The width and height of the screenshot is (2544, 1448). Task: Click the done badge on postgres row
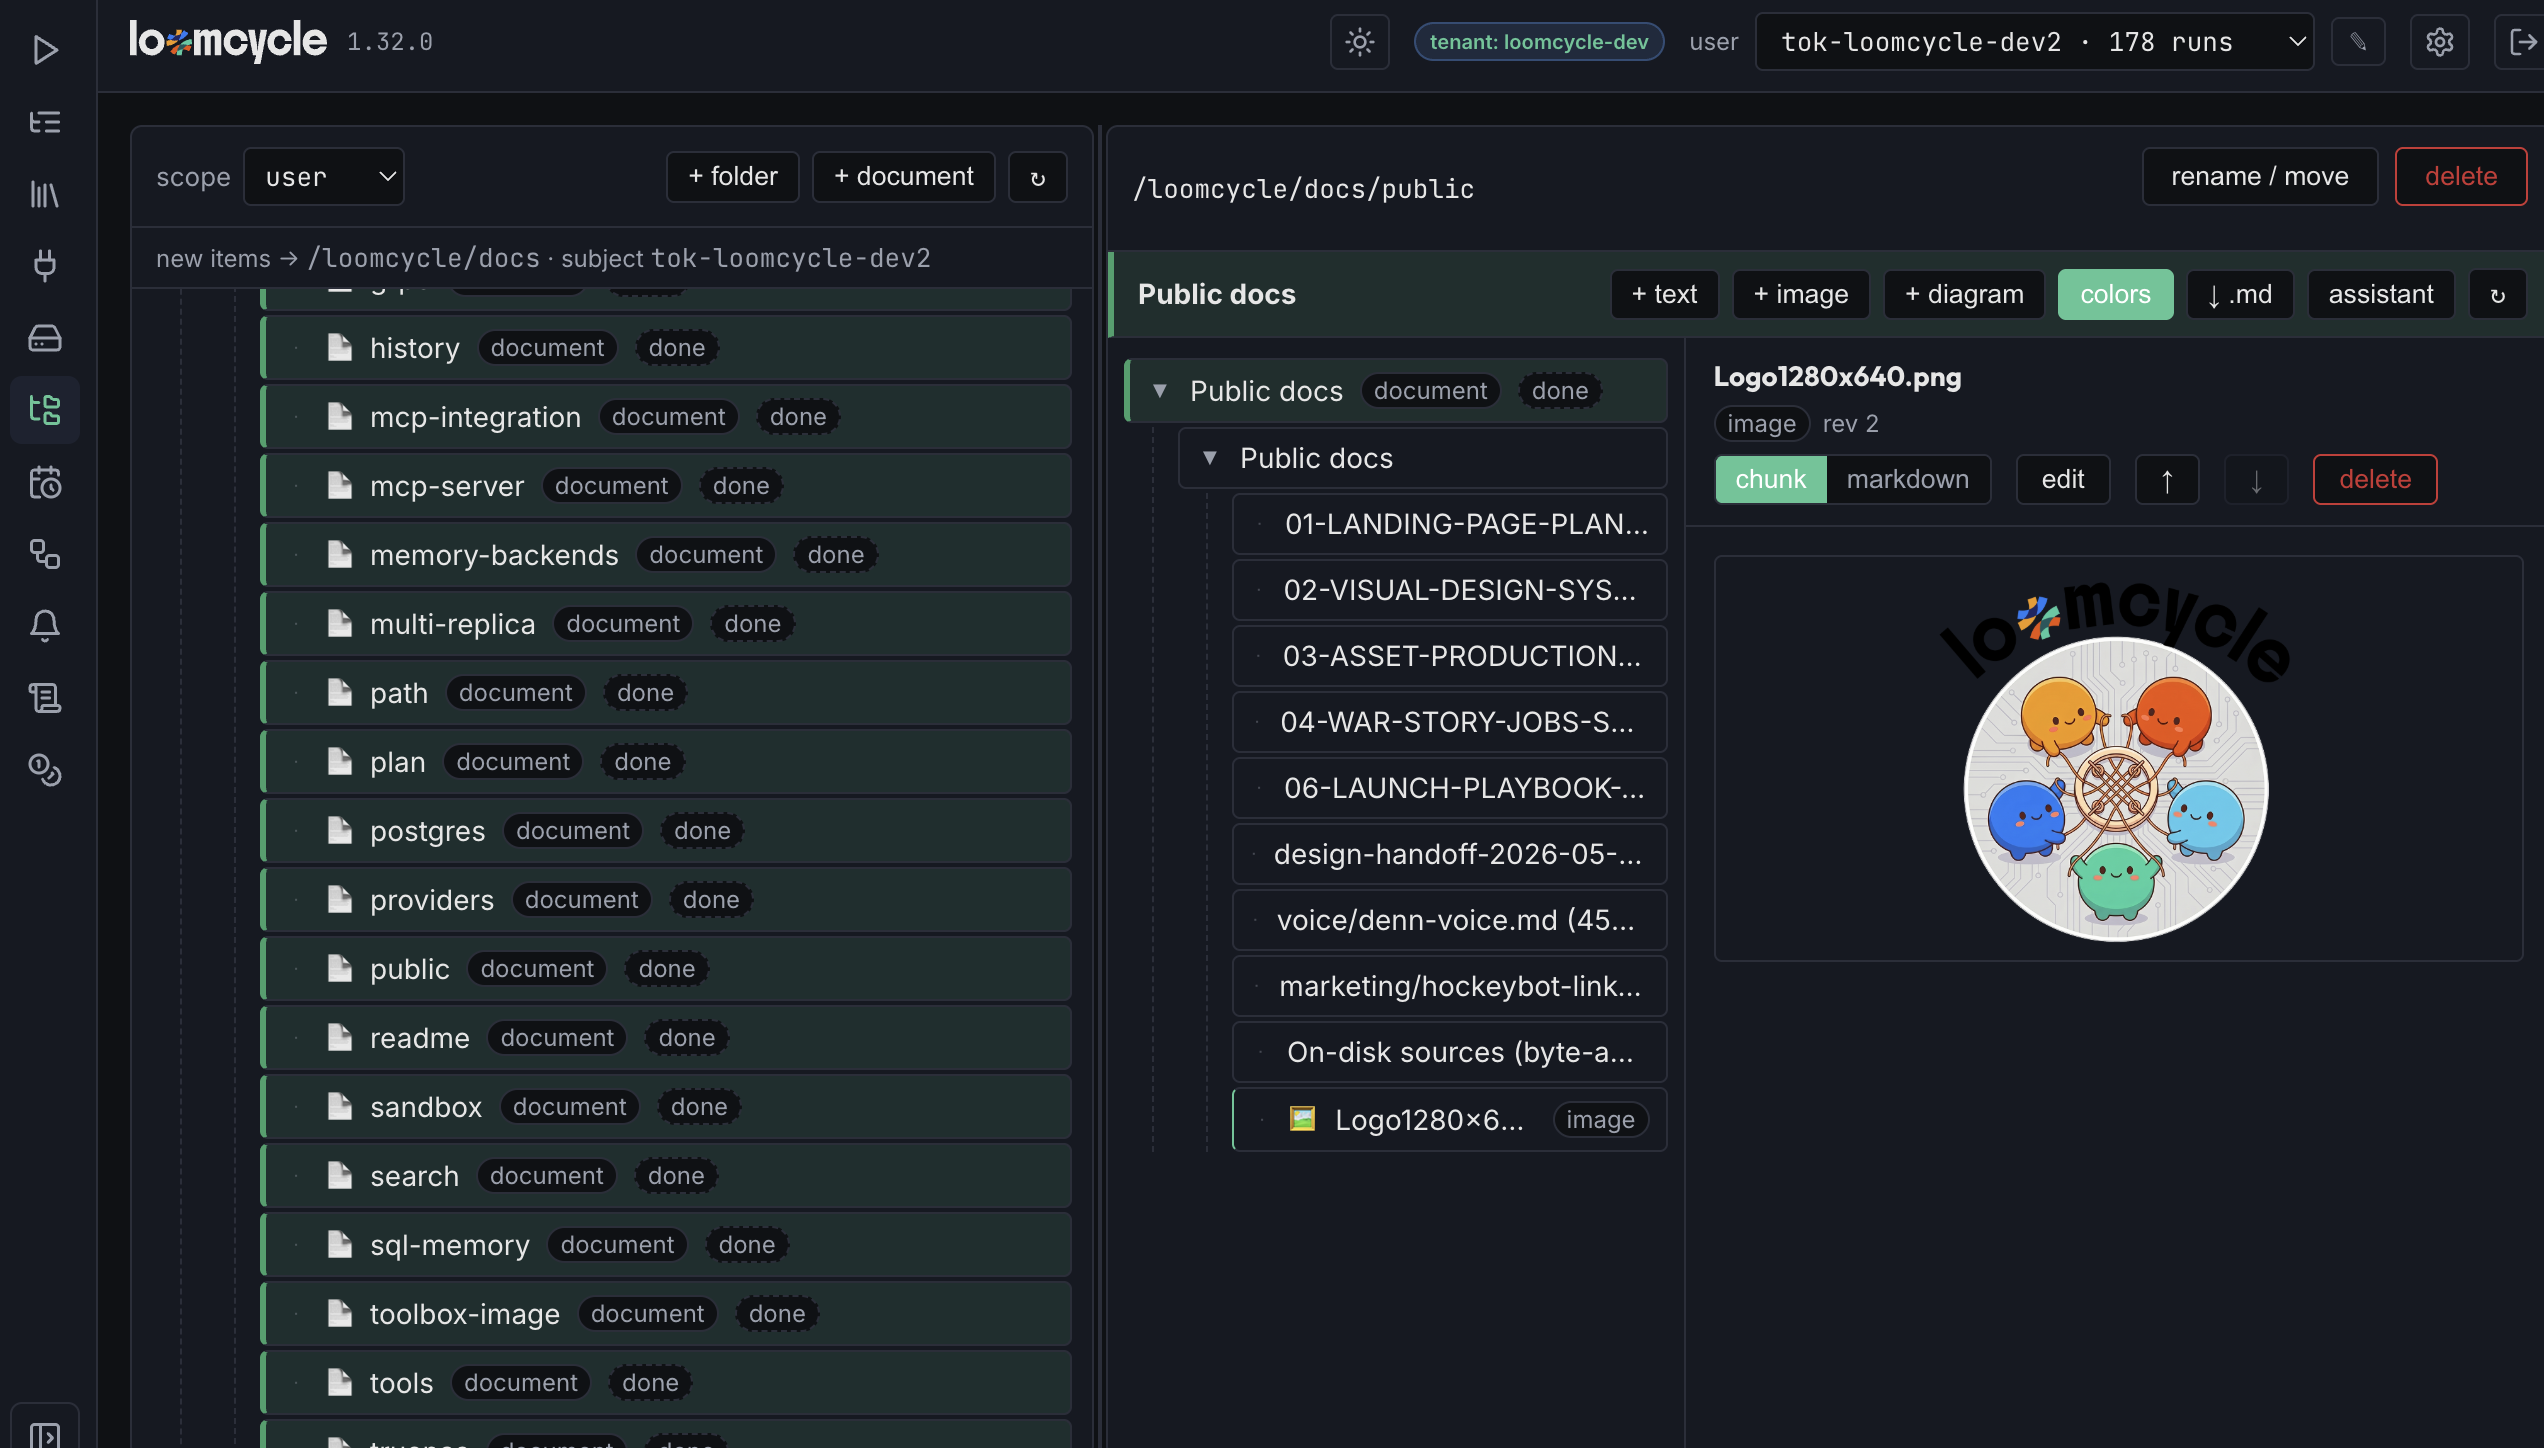pyautogui.click(x=702, y=831)
